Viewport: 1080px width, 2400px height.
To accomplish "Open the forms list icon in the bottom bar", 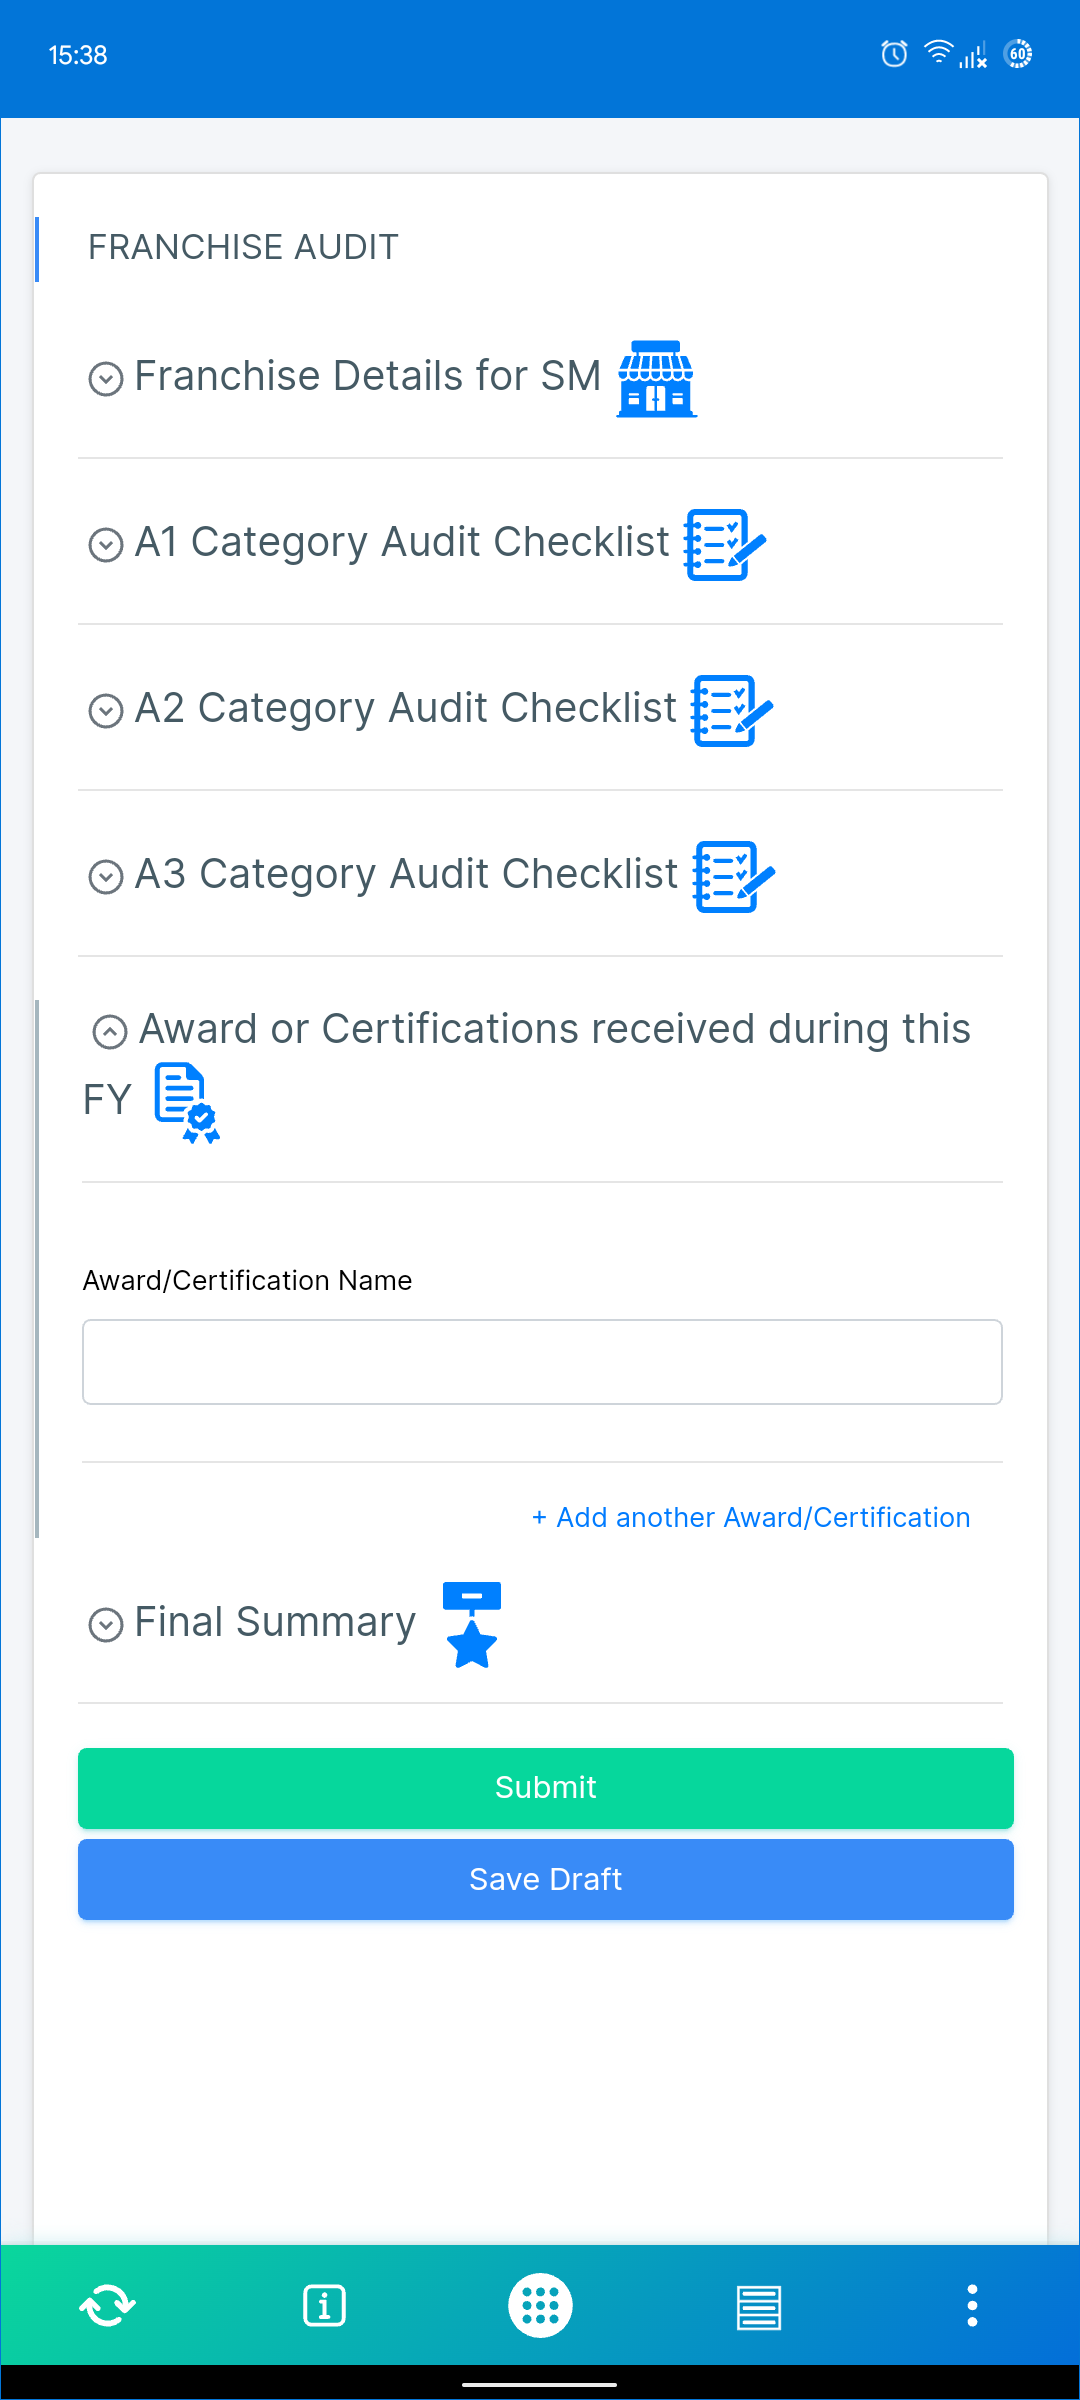I will pos(756,2305).
